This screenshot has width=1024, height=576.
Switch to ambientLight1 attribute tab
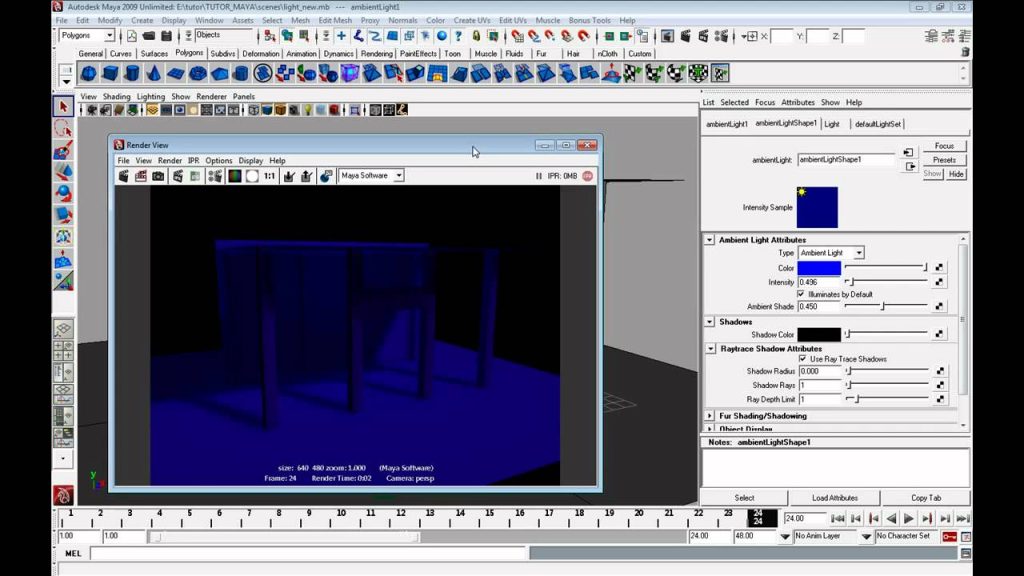(x=727, y=123)
